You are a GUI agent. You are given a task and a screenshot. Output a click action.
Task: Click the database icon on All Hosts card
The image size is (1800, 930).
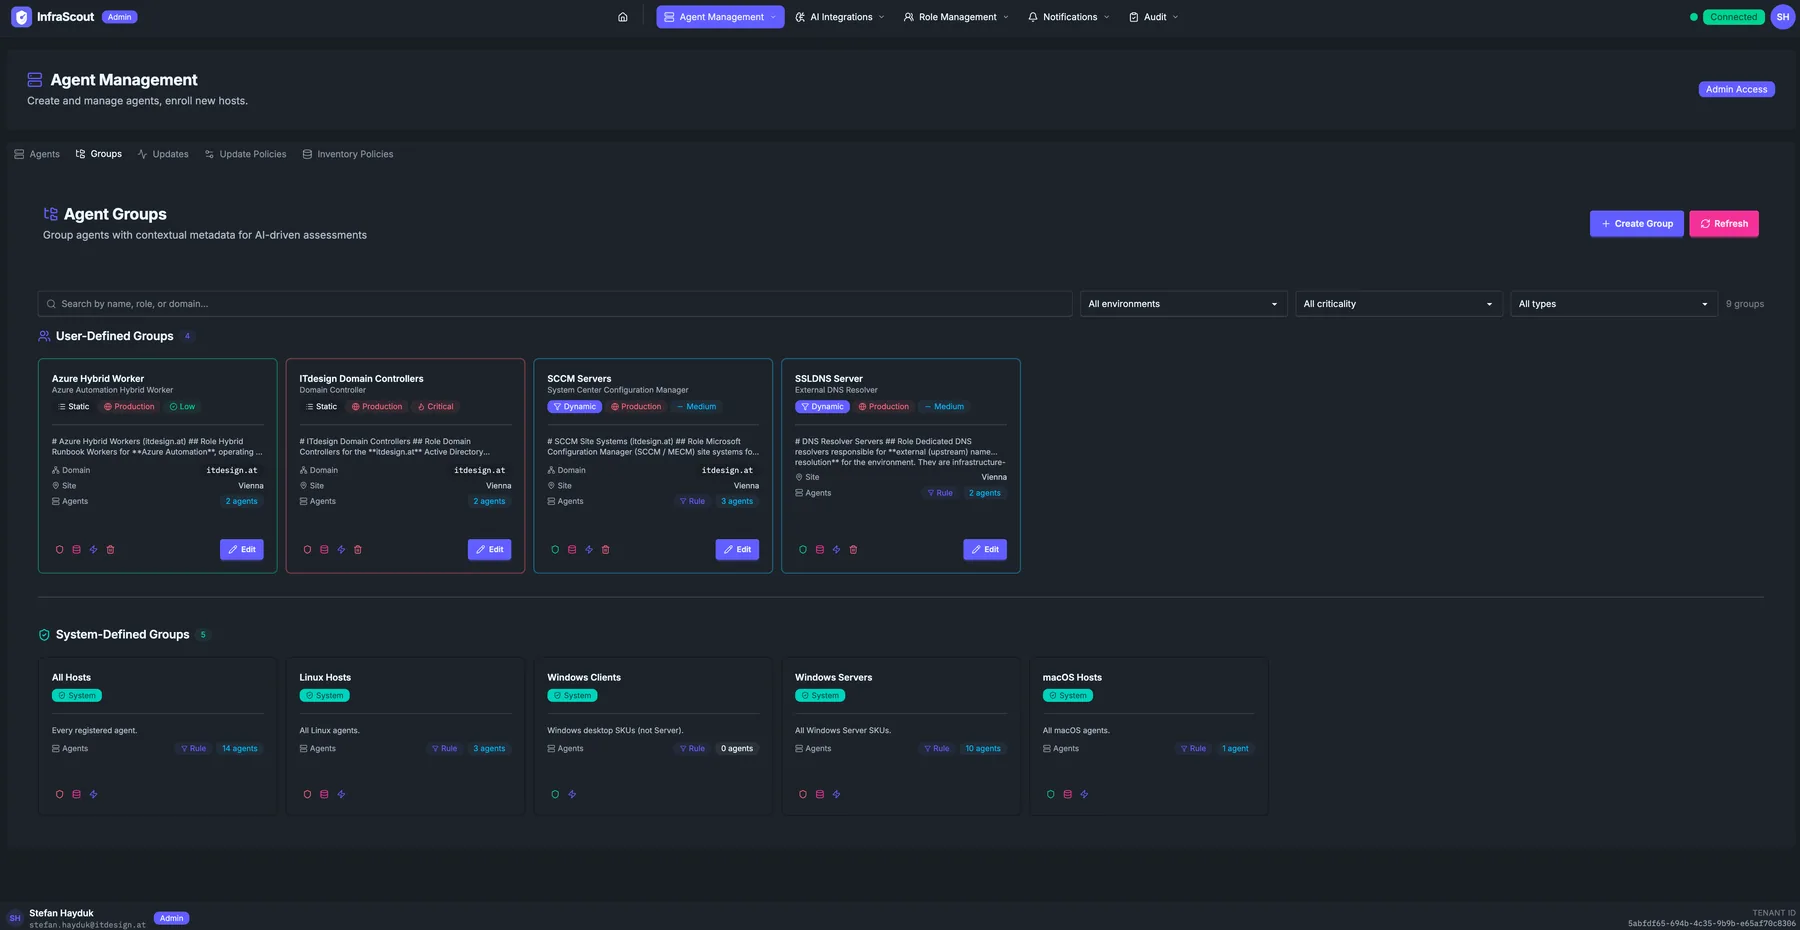coord(77,795)
